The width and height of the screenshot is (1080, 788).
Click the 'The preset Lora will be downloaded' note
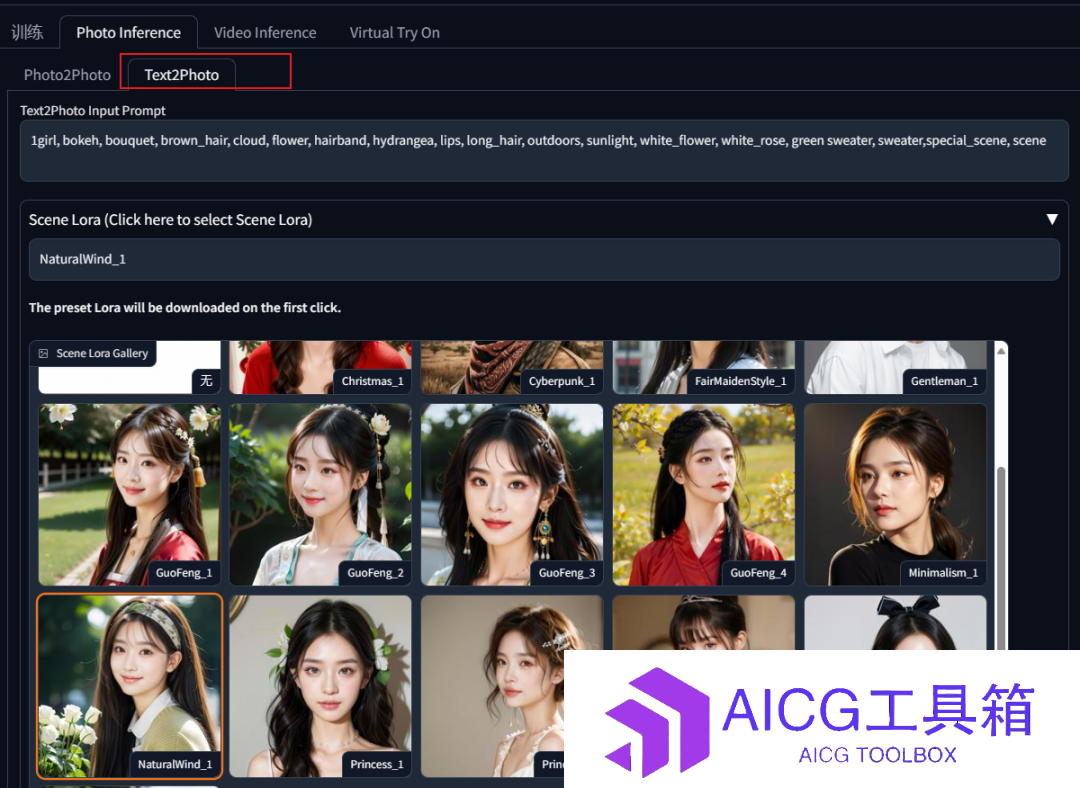pos(185,307)
